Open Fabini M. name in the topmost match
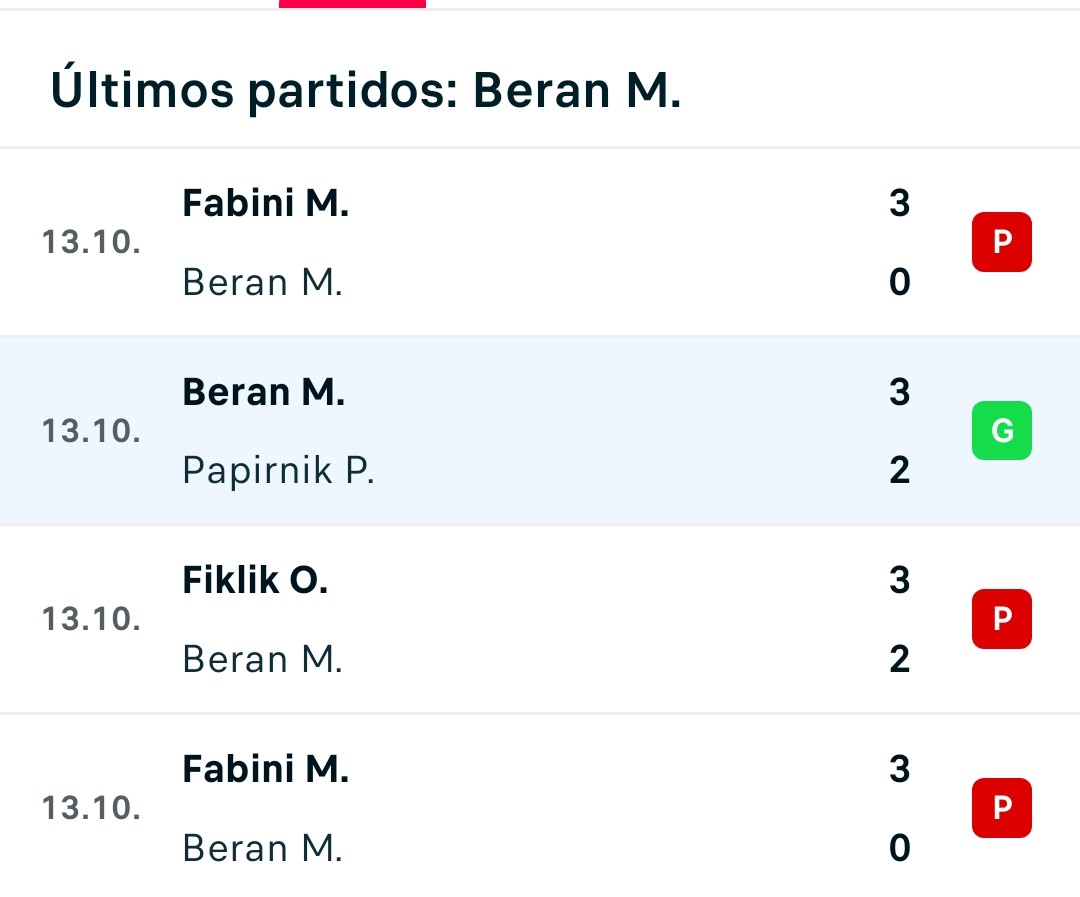Viewport: 1080px width, 897px height. click(x=266, y=203)
